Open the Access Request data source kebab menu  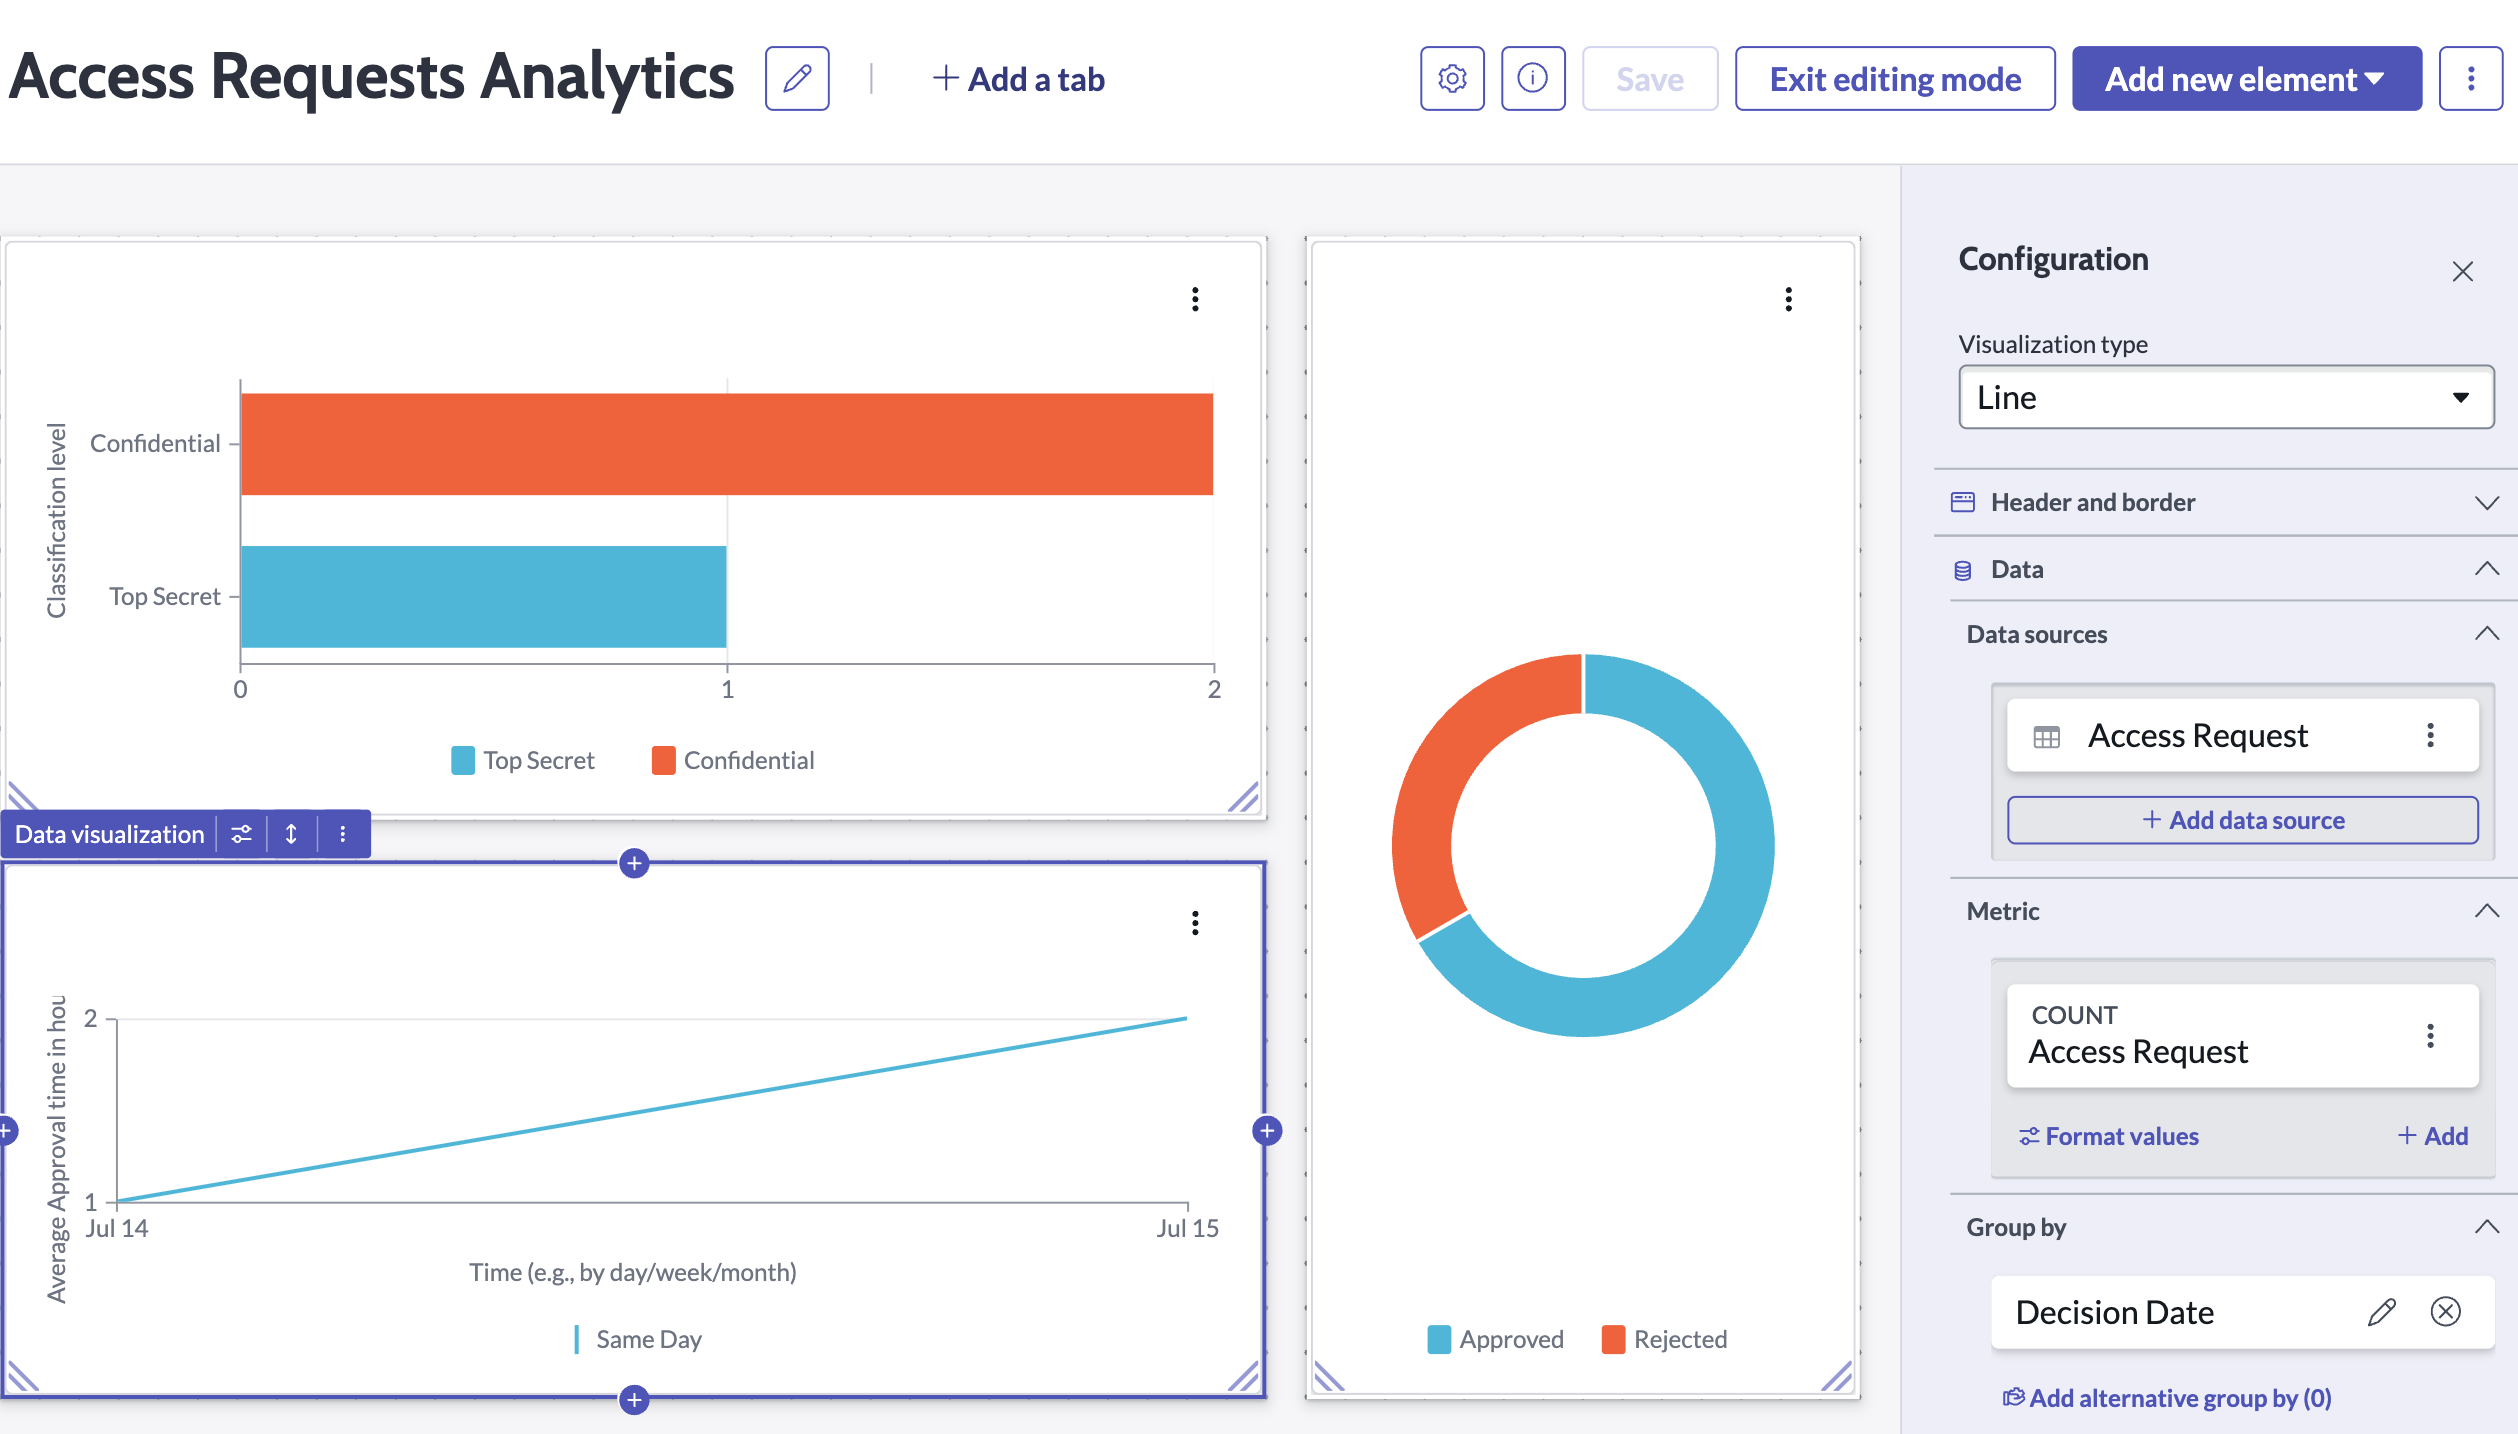[2430, 735]
